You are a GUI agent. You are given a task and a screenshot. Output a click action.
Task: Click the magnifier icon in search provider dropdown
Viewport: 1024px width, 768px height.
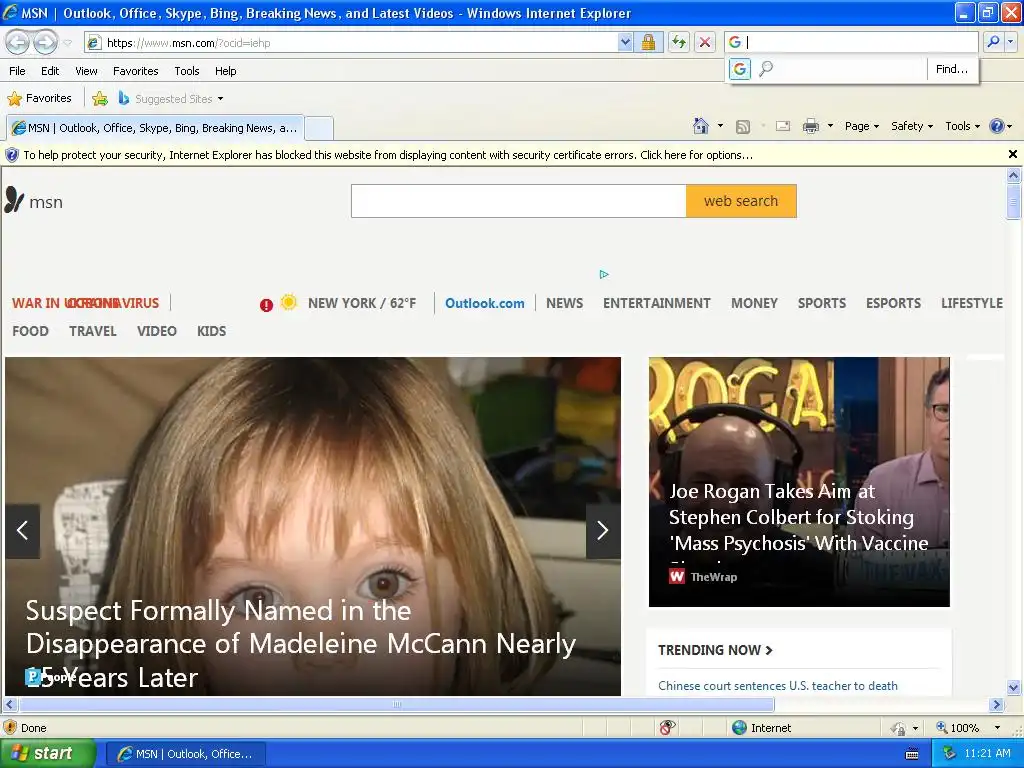(766, 69)
